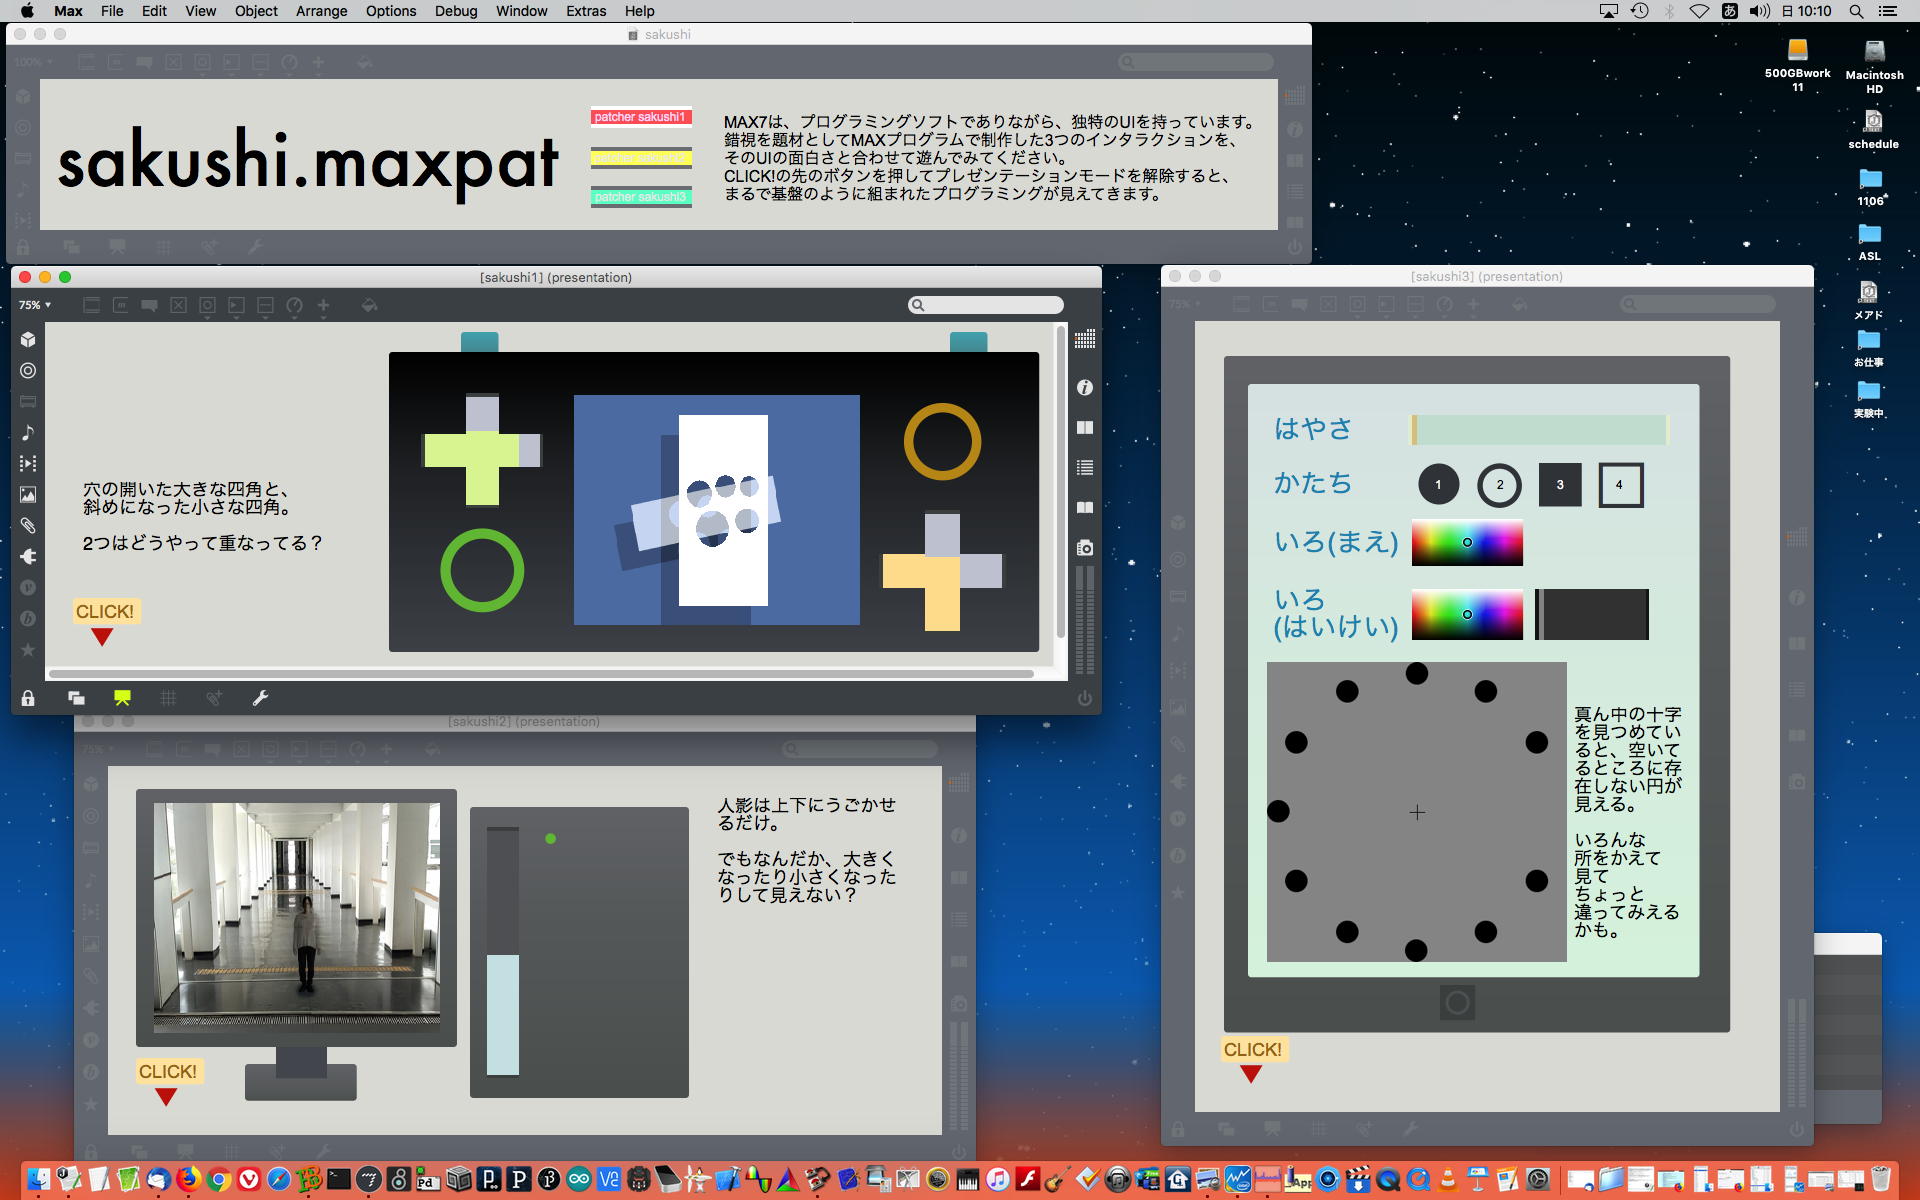The image size is (1920, 1200).
Task: Click the search field in sakushi1 toolbar
Action: click(x=990, y=305)
